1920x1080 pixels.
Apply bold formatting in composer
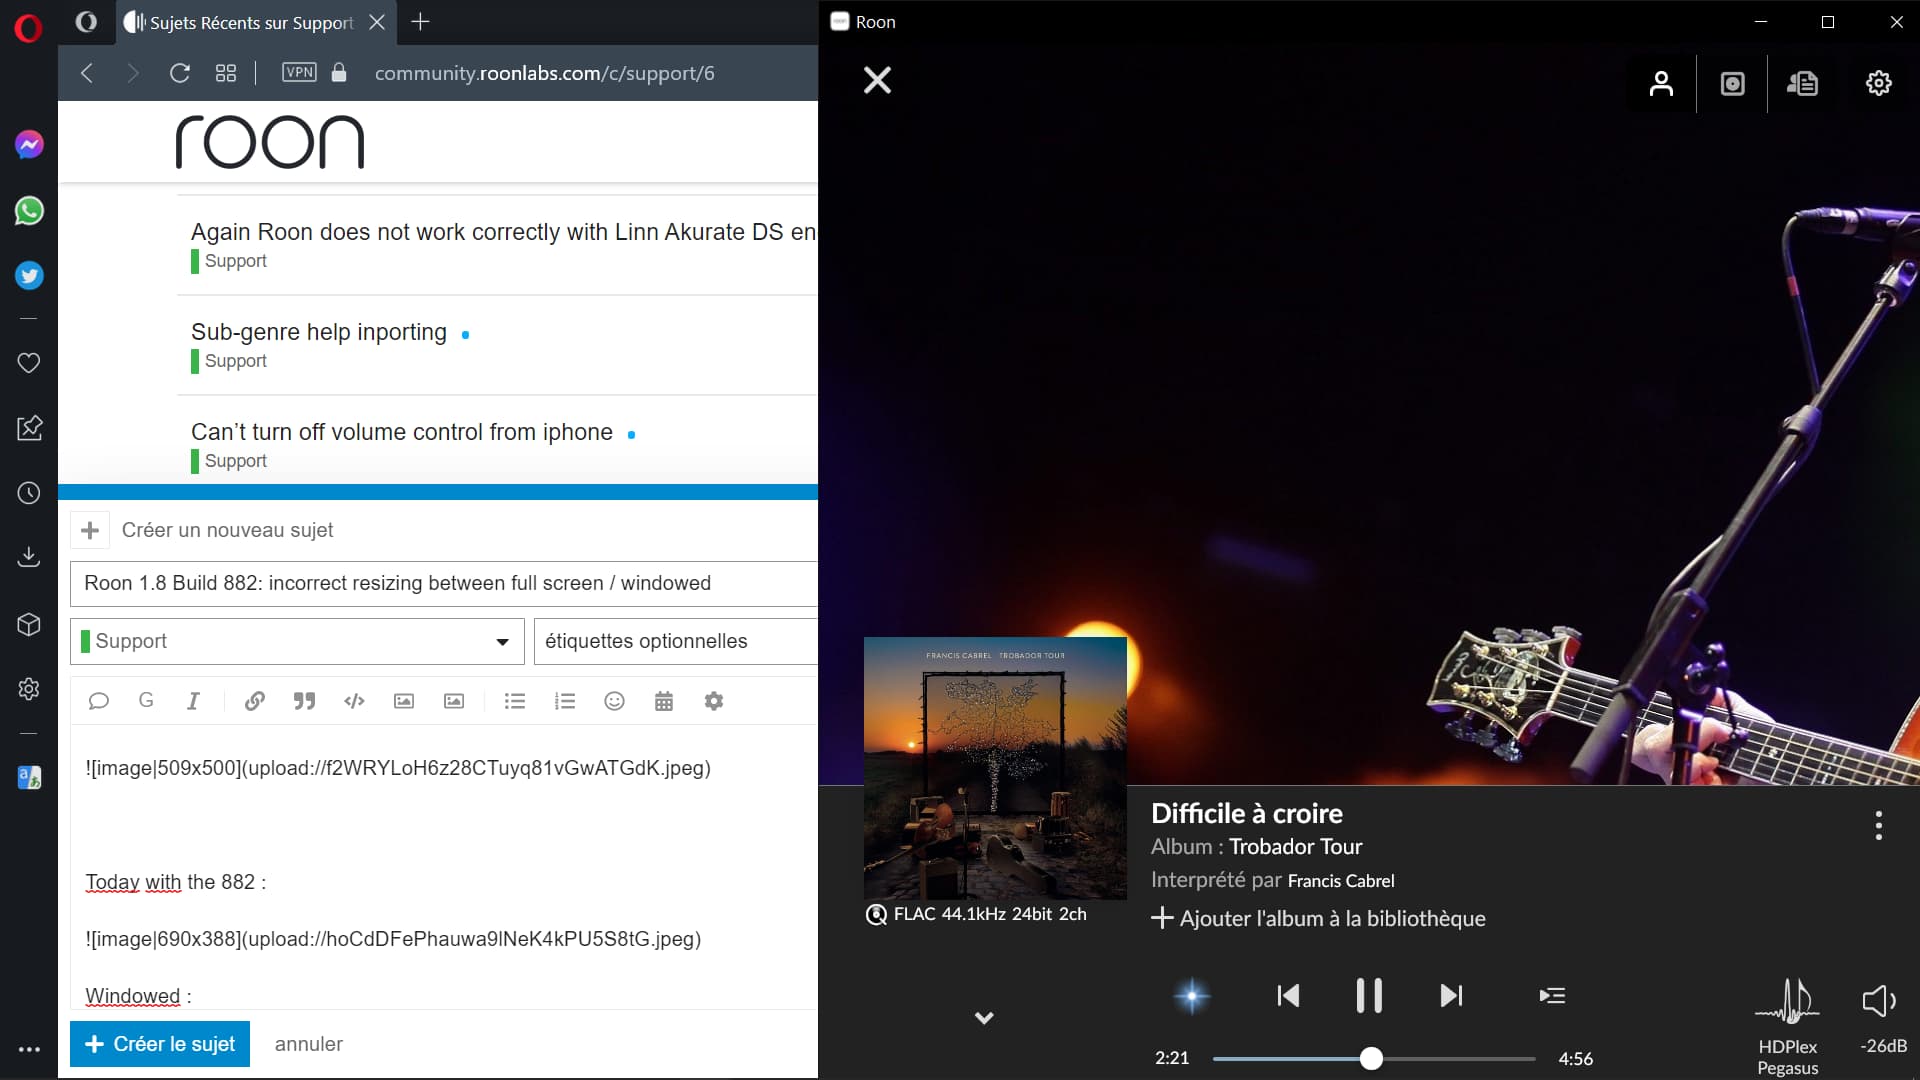point(146,701)
